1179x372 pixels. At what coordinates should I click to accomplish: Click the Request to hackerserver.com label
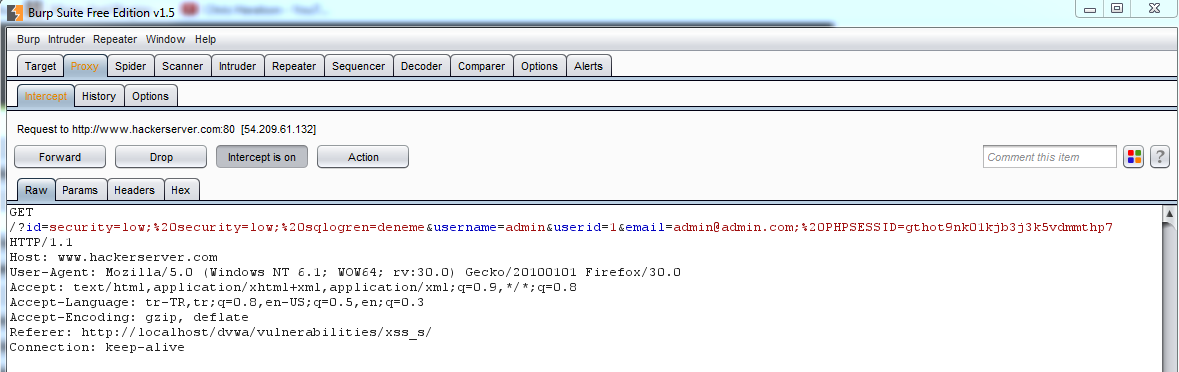pos(166,129)
